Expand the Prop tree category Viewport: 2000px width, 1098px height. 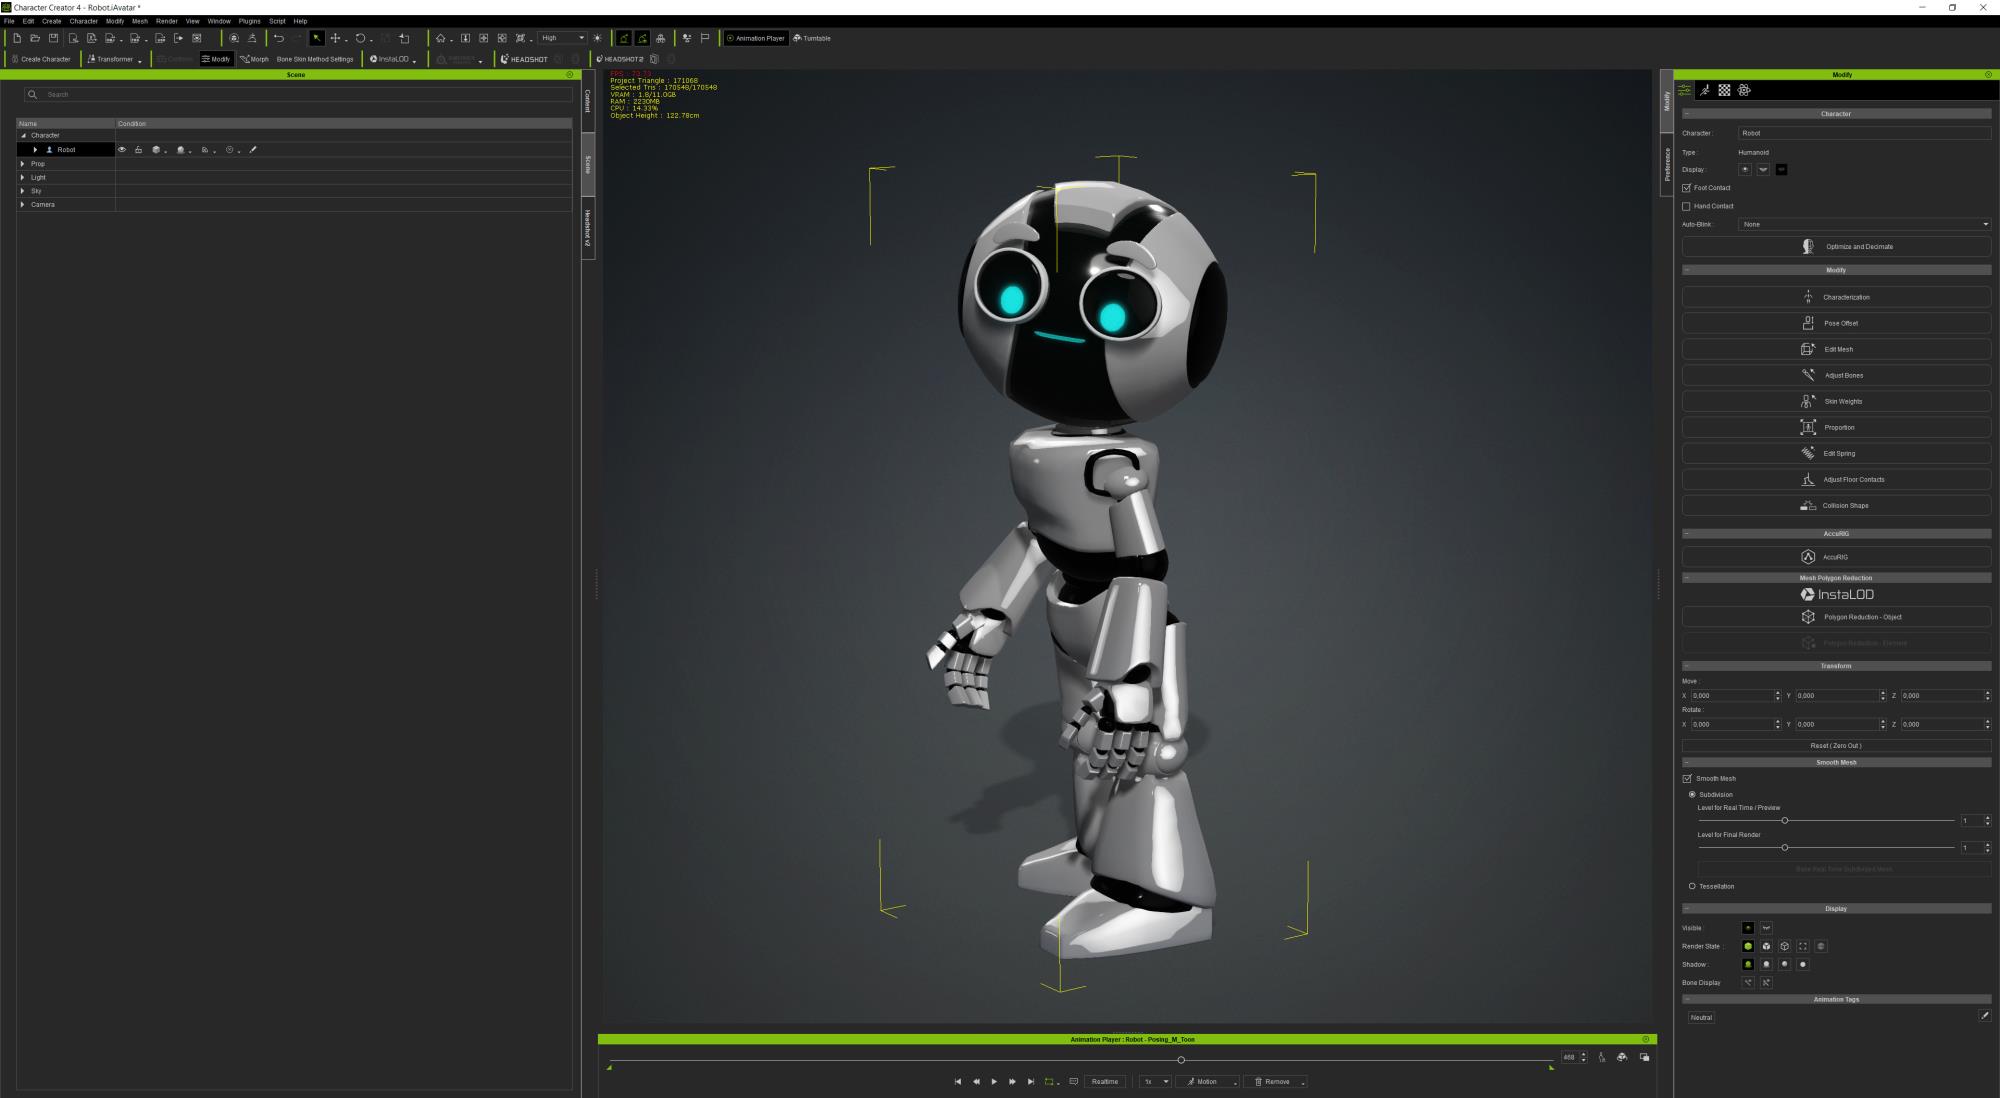(23, 164)
